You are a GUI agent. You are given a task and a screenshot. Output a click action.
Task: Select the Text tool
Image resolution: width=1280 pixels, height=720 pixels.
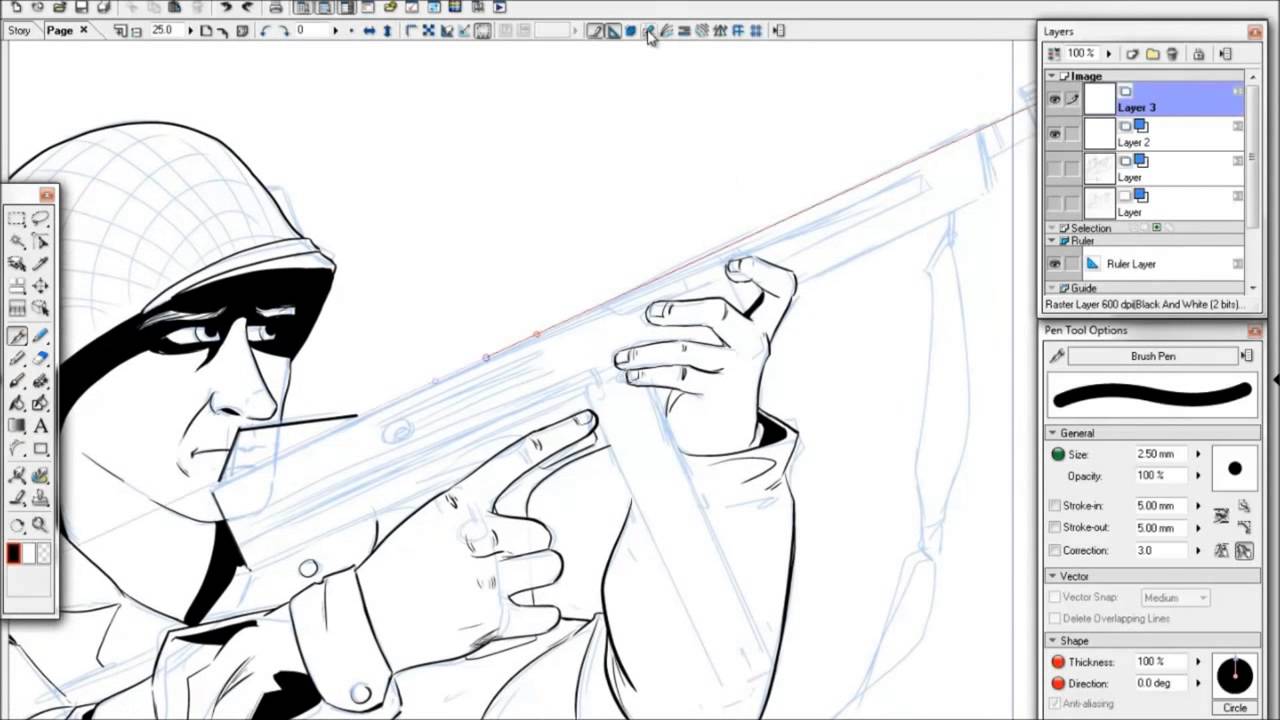pyautogui.click(x=40, y=427)
